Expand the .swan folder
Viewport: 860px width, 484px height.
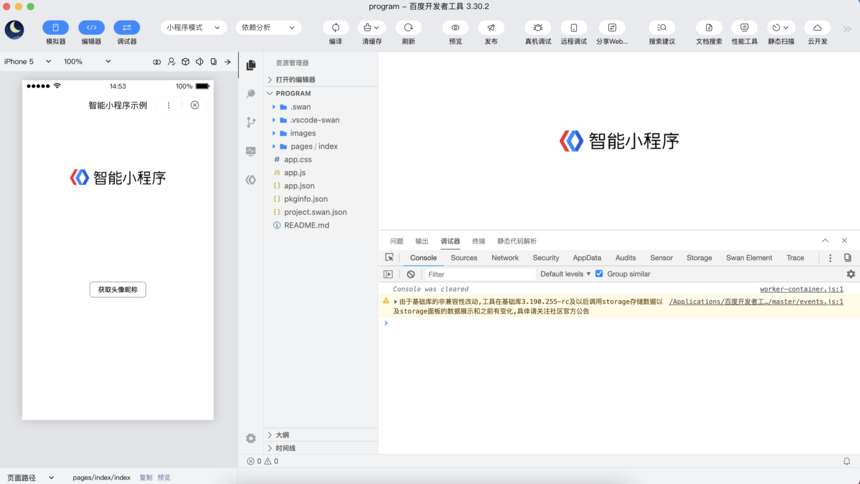tap(321, 106)
